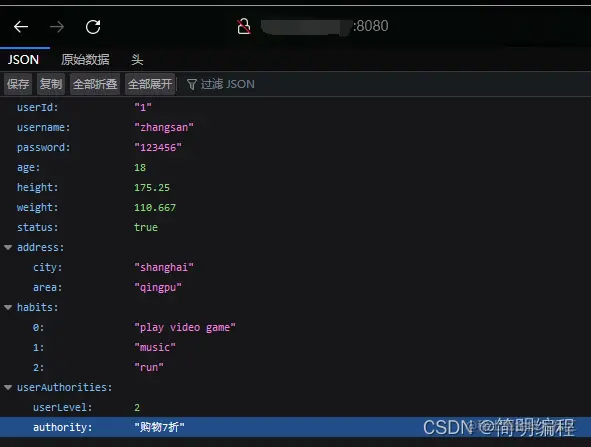591x447 pixels.
Task: Collapse the userAuthorities node triangle
Action: pyautogui.click(x=8, y=387)
